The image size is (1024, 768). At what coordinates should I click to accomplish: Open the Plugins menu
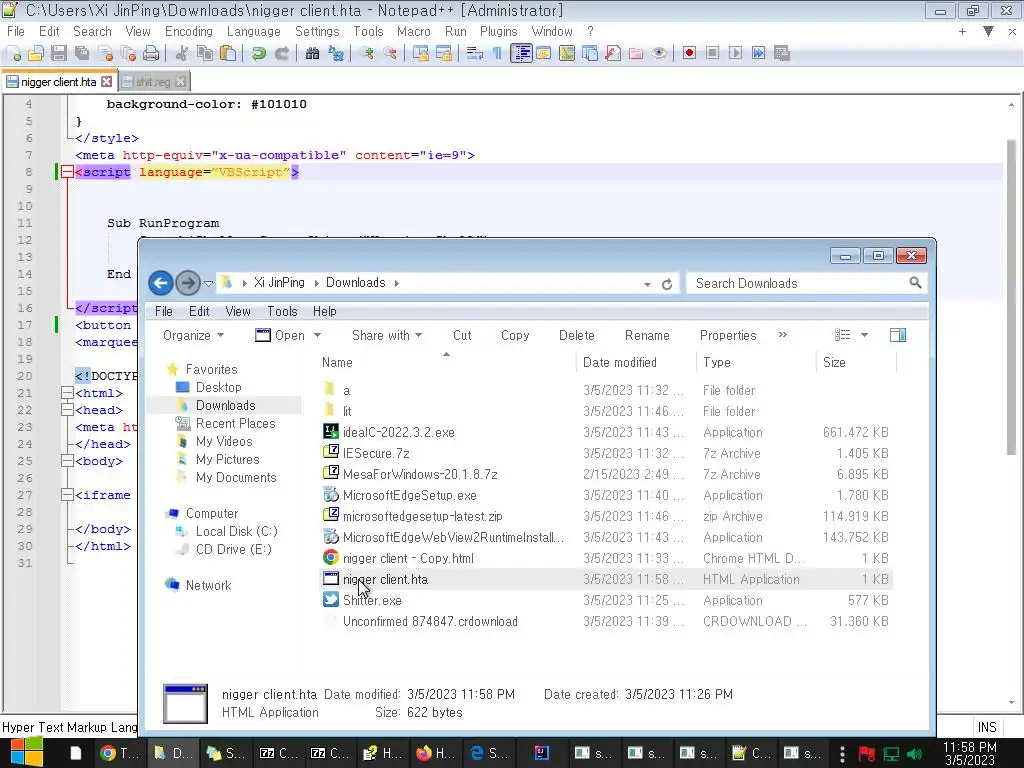coord(498,31)
